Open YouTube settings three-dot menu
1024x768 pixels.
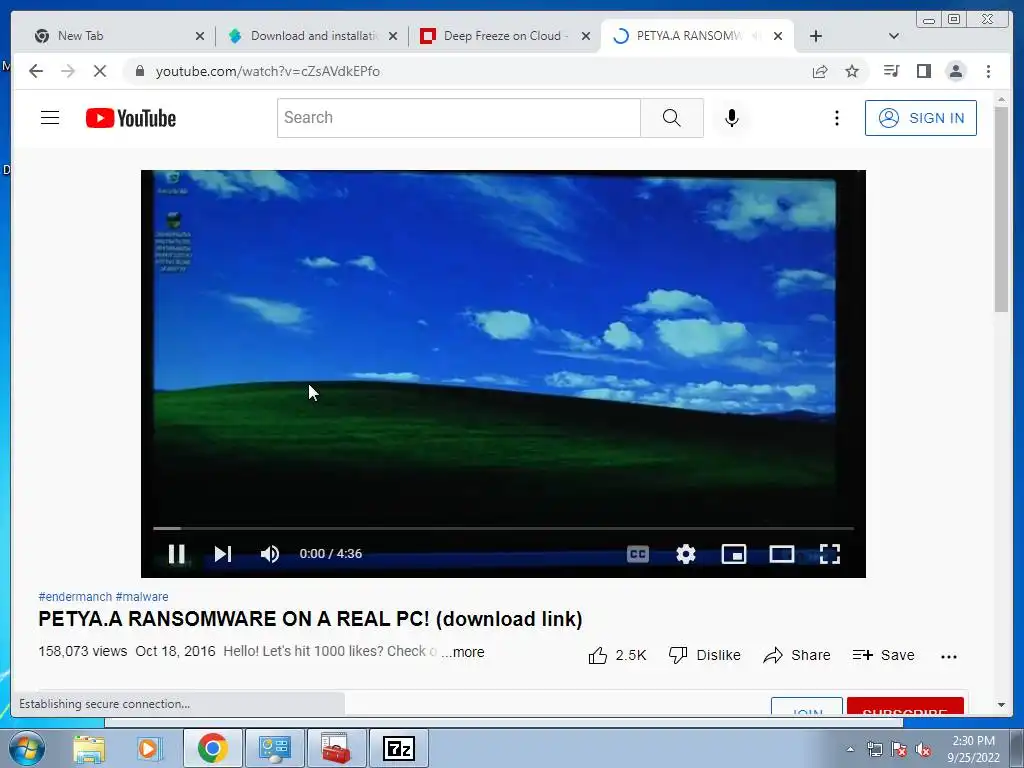pyautogui.click(x=837, y=118)
